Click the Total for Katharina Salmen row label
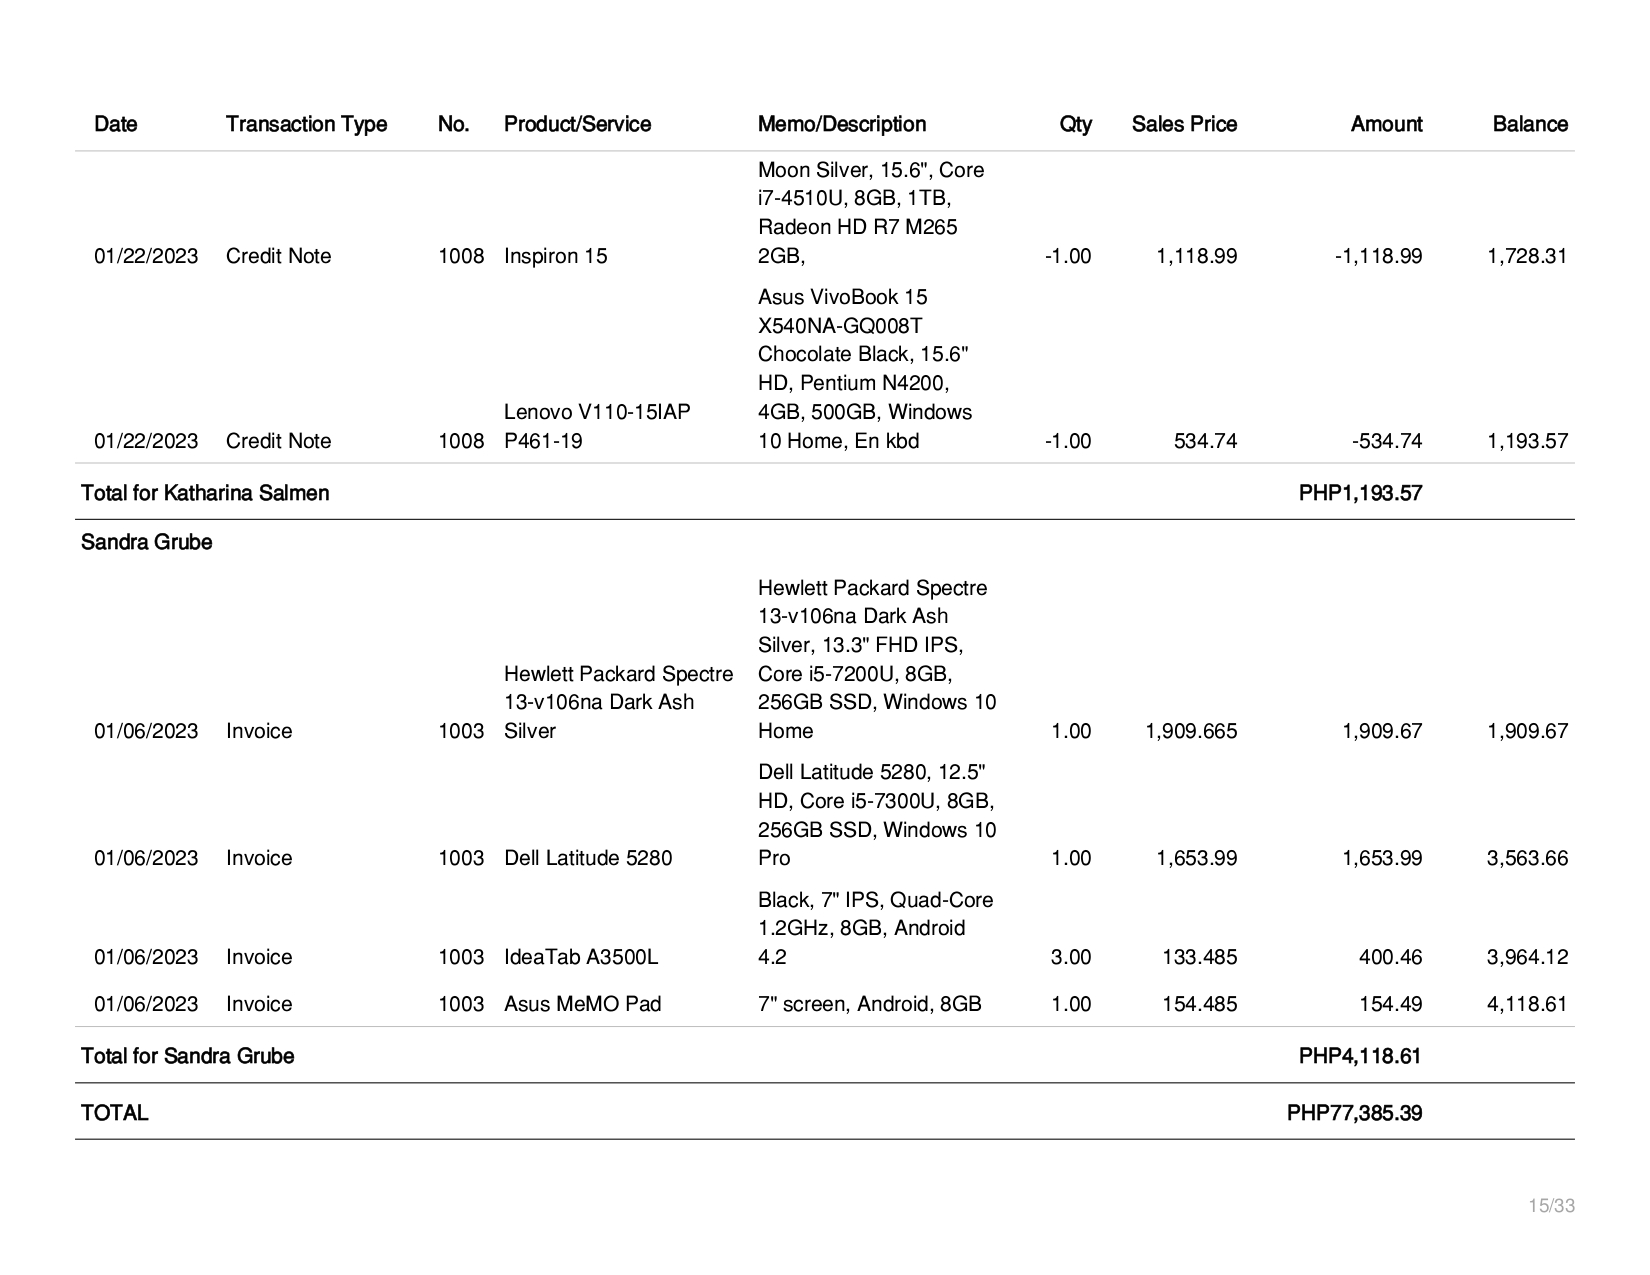This screenshot has height=1275, width=1650. point(205,493)
